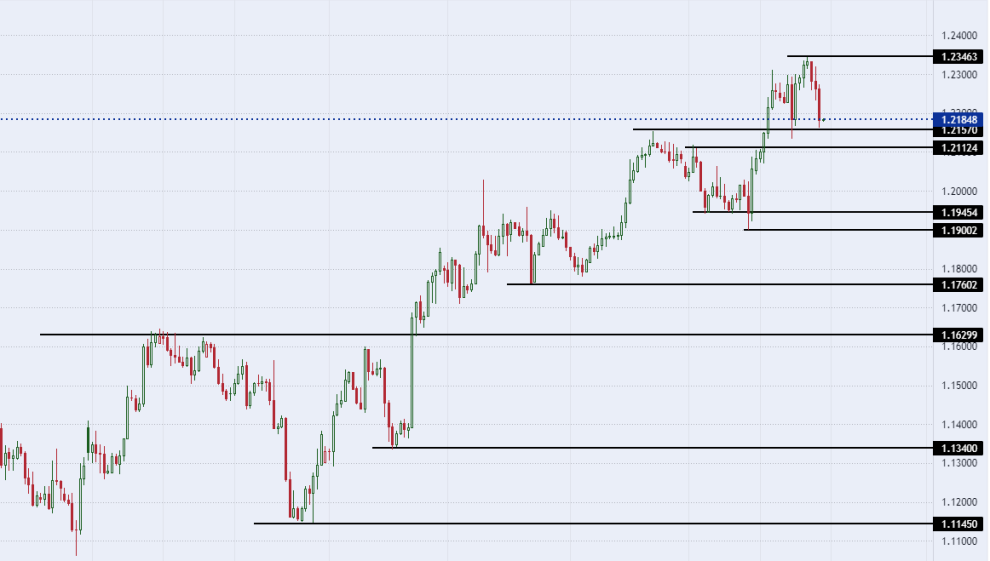
Task: Click the tall green candle crossing the 1.16299 line
Action: click(x=412, y=372)
